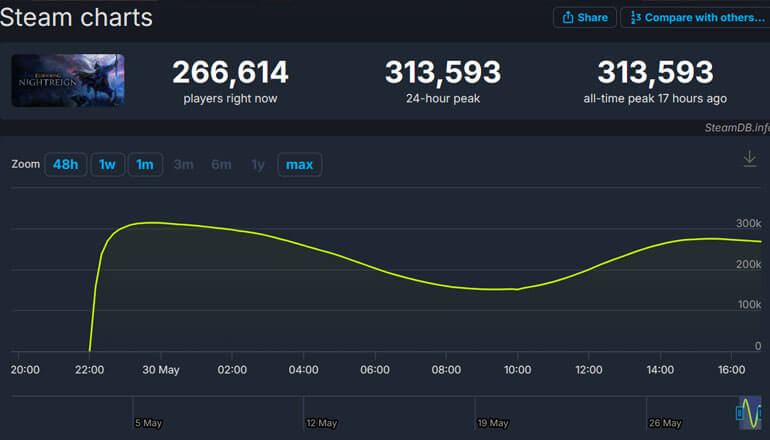Set chart zoom to 1m
This screenshot has width=770, height=440.
pos(145,164)
